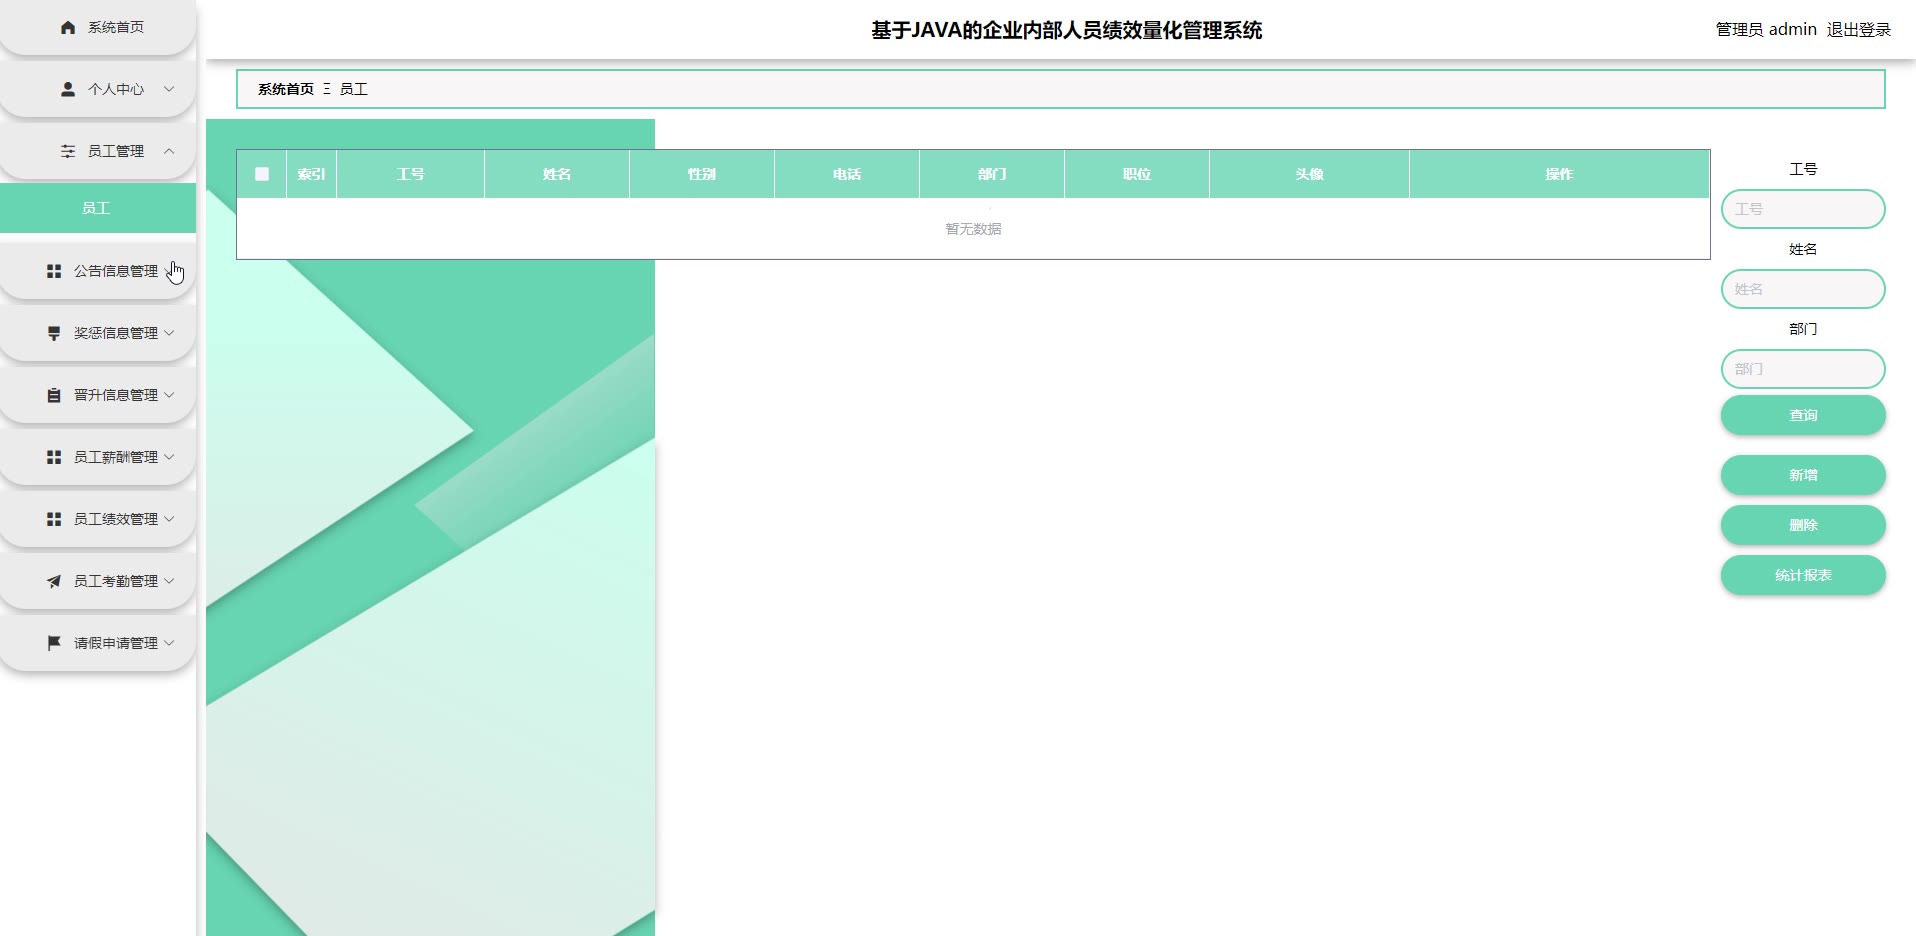Screen dimensions: 1916x936
Task: Click the flag icon for 请假申请管理
Action: 54,643
